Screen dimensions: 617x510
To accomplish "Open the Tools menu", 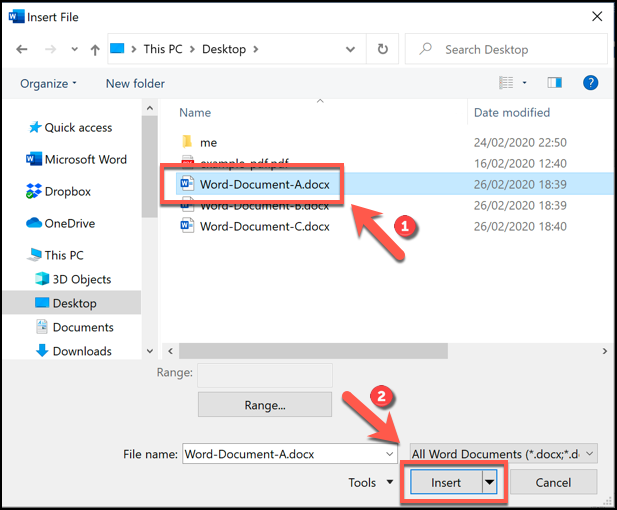I will pos(370,482).
